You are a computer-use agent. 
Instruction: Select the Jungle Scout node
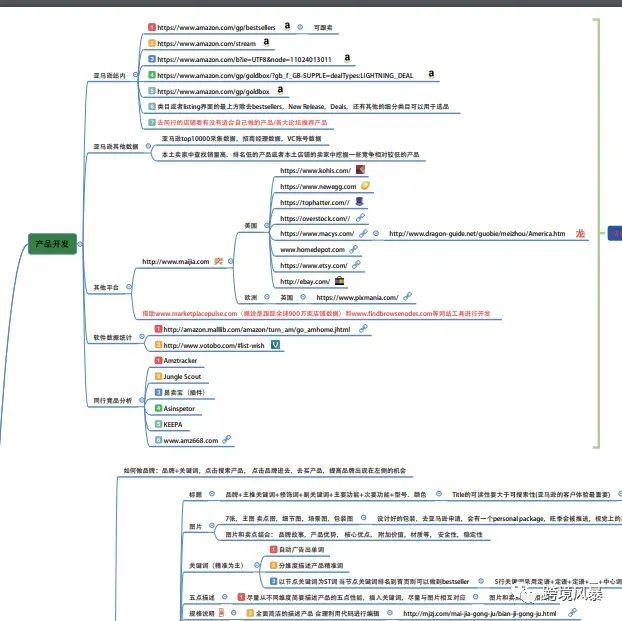tap(182, 376)
